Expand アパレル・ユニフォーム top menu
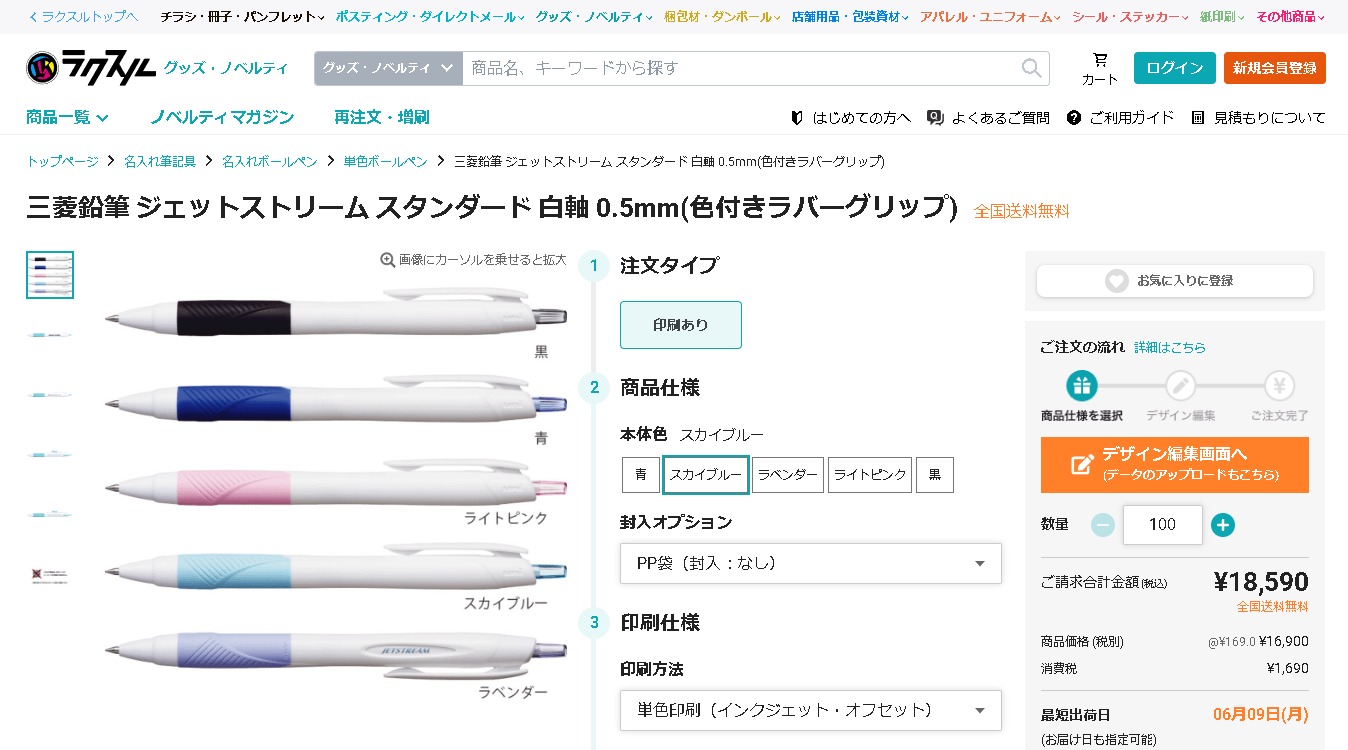 coord(990,17)
